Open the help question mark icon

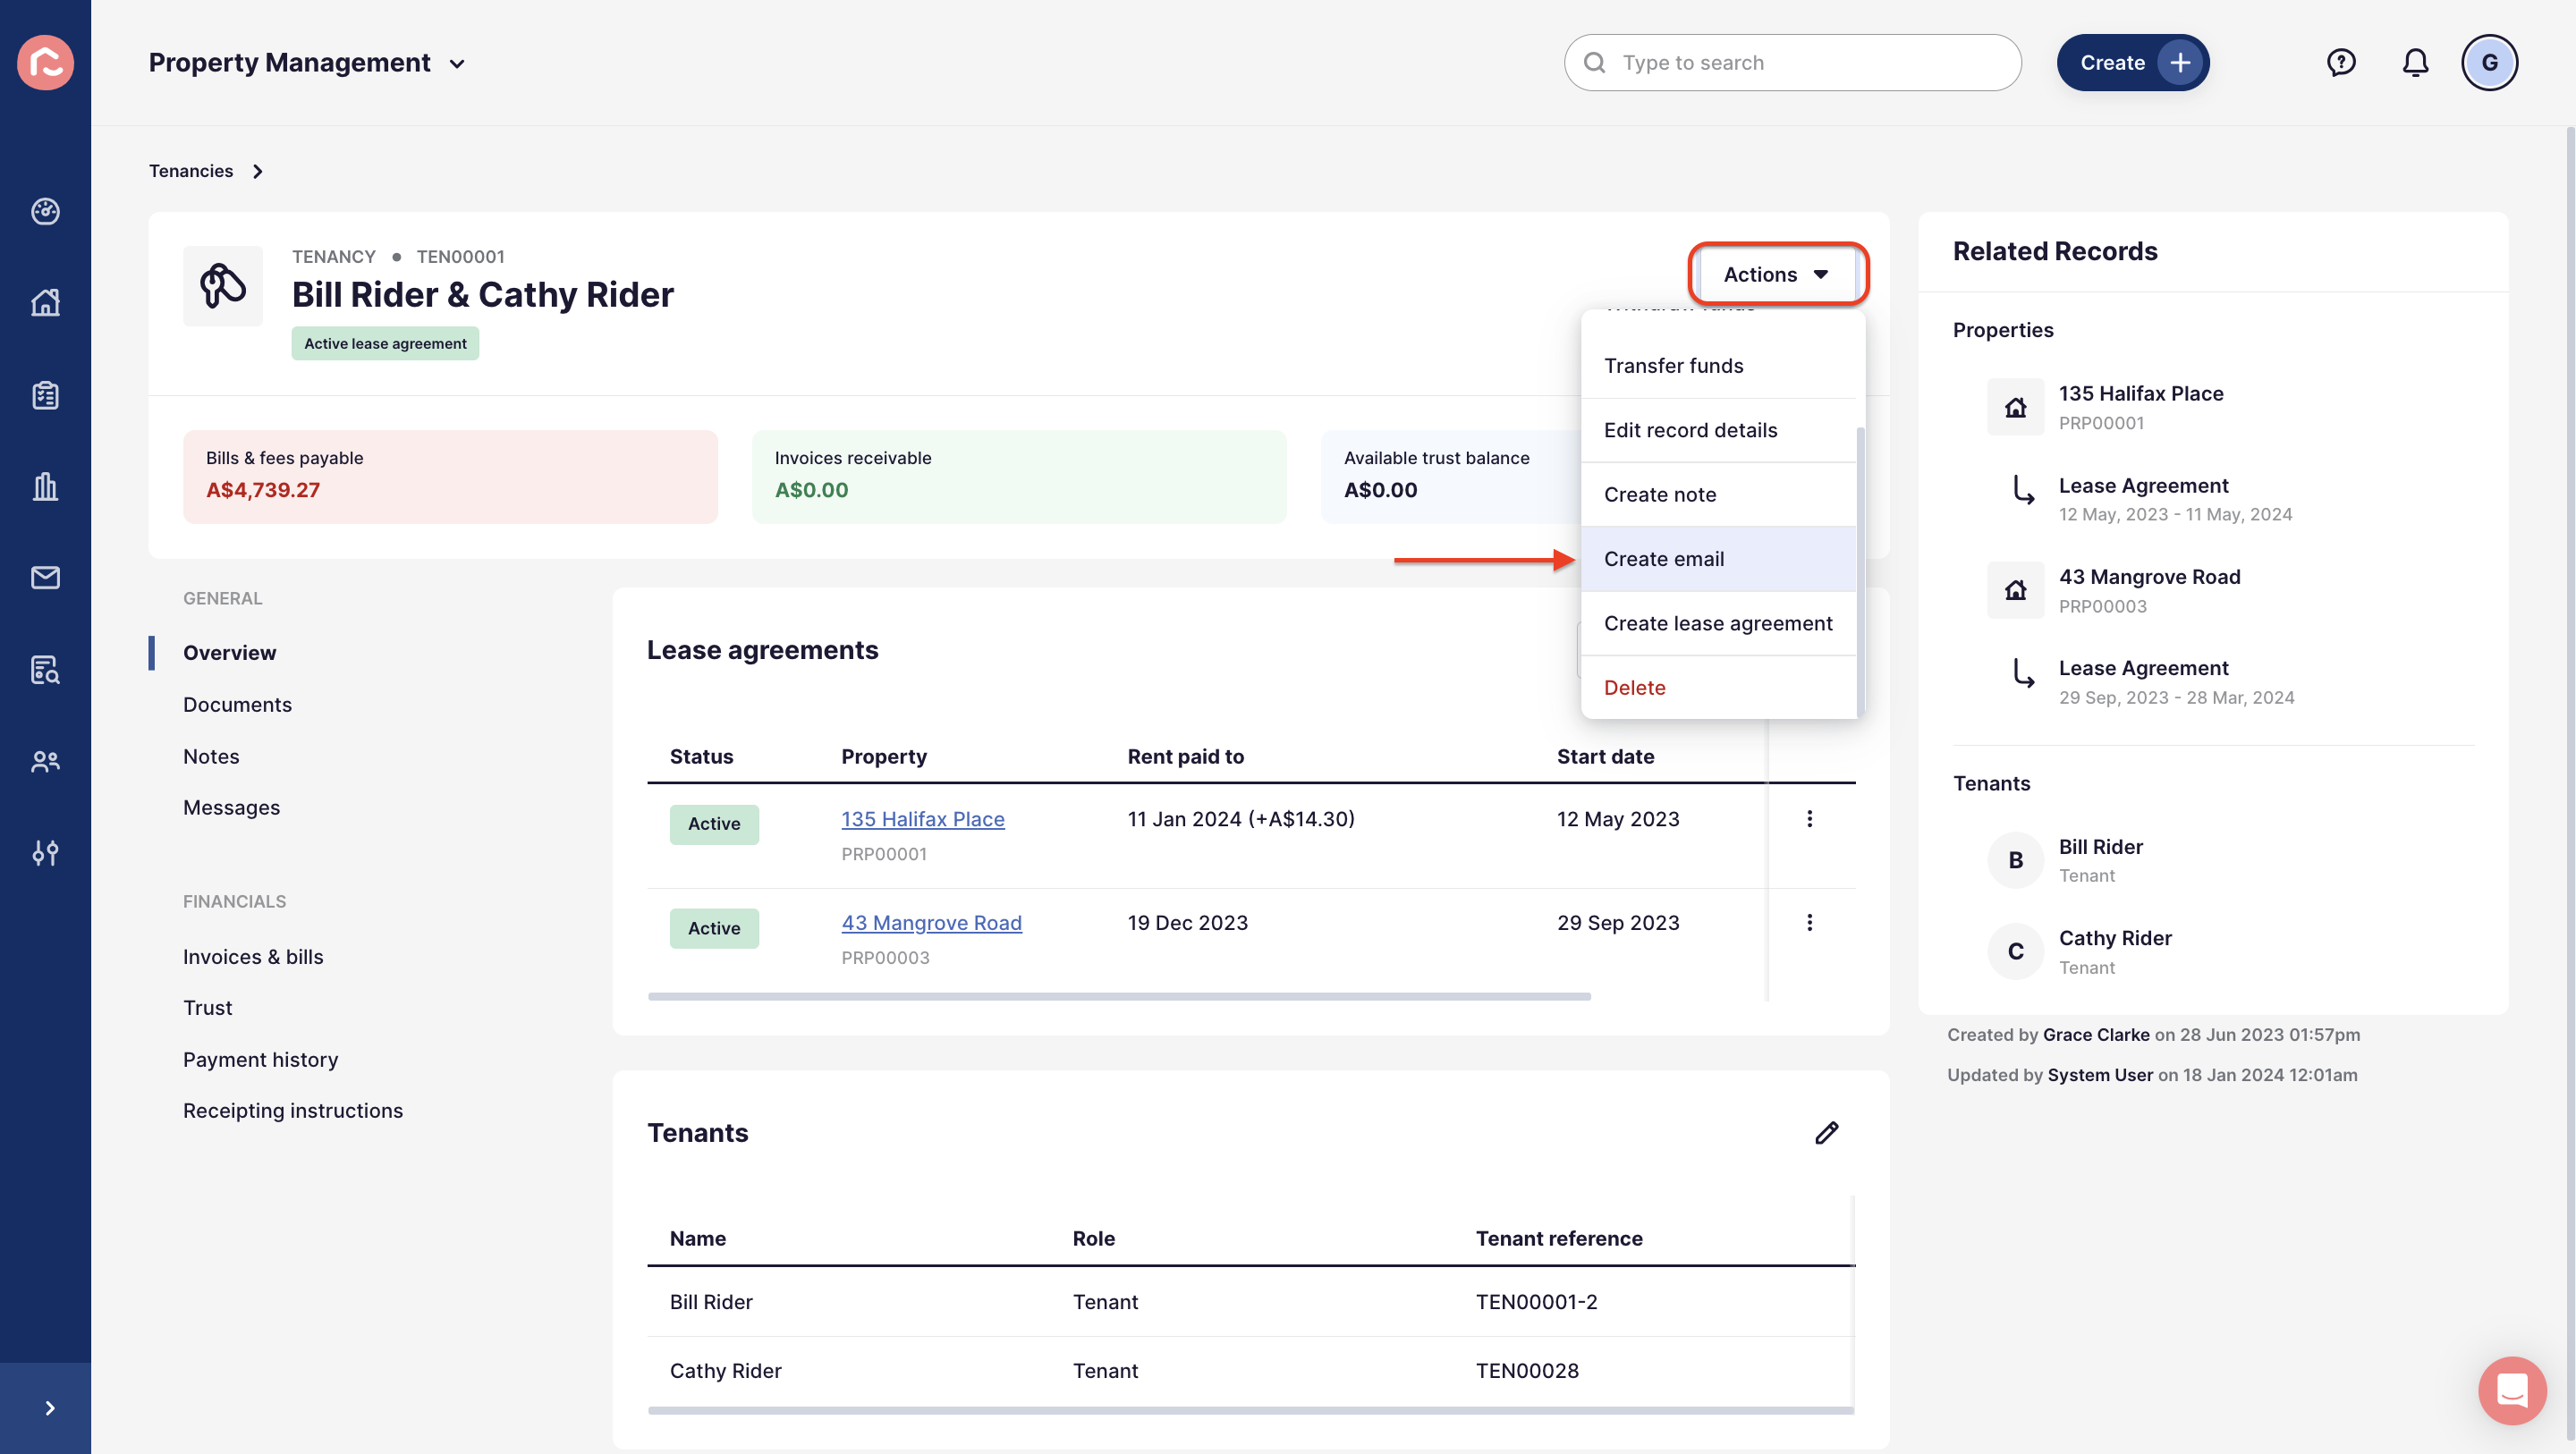2341,62
